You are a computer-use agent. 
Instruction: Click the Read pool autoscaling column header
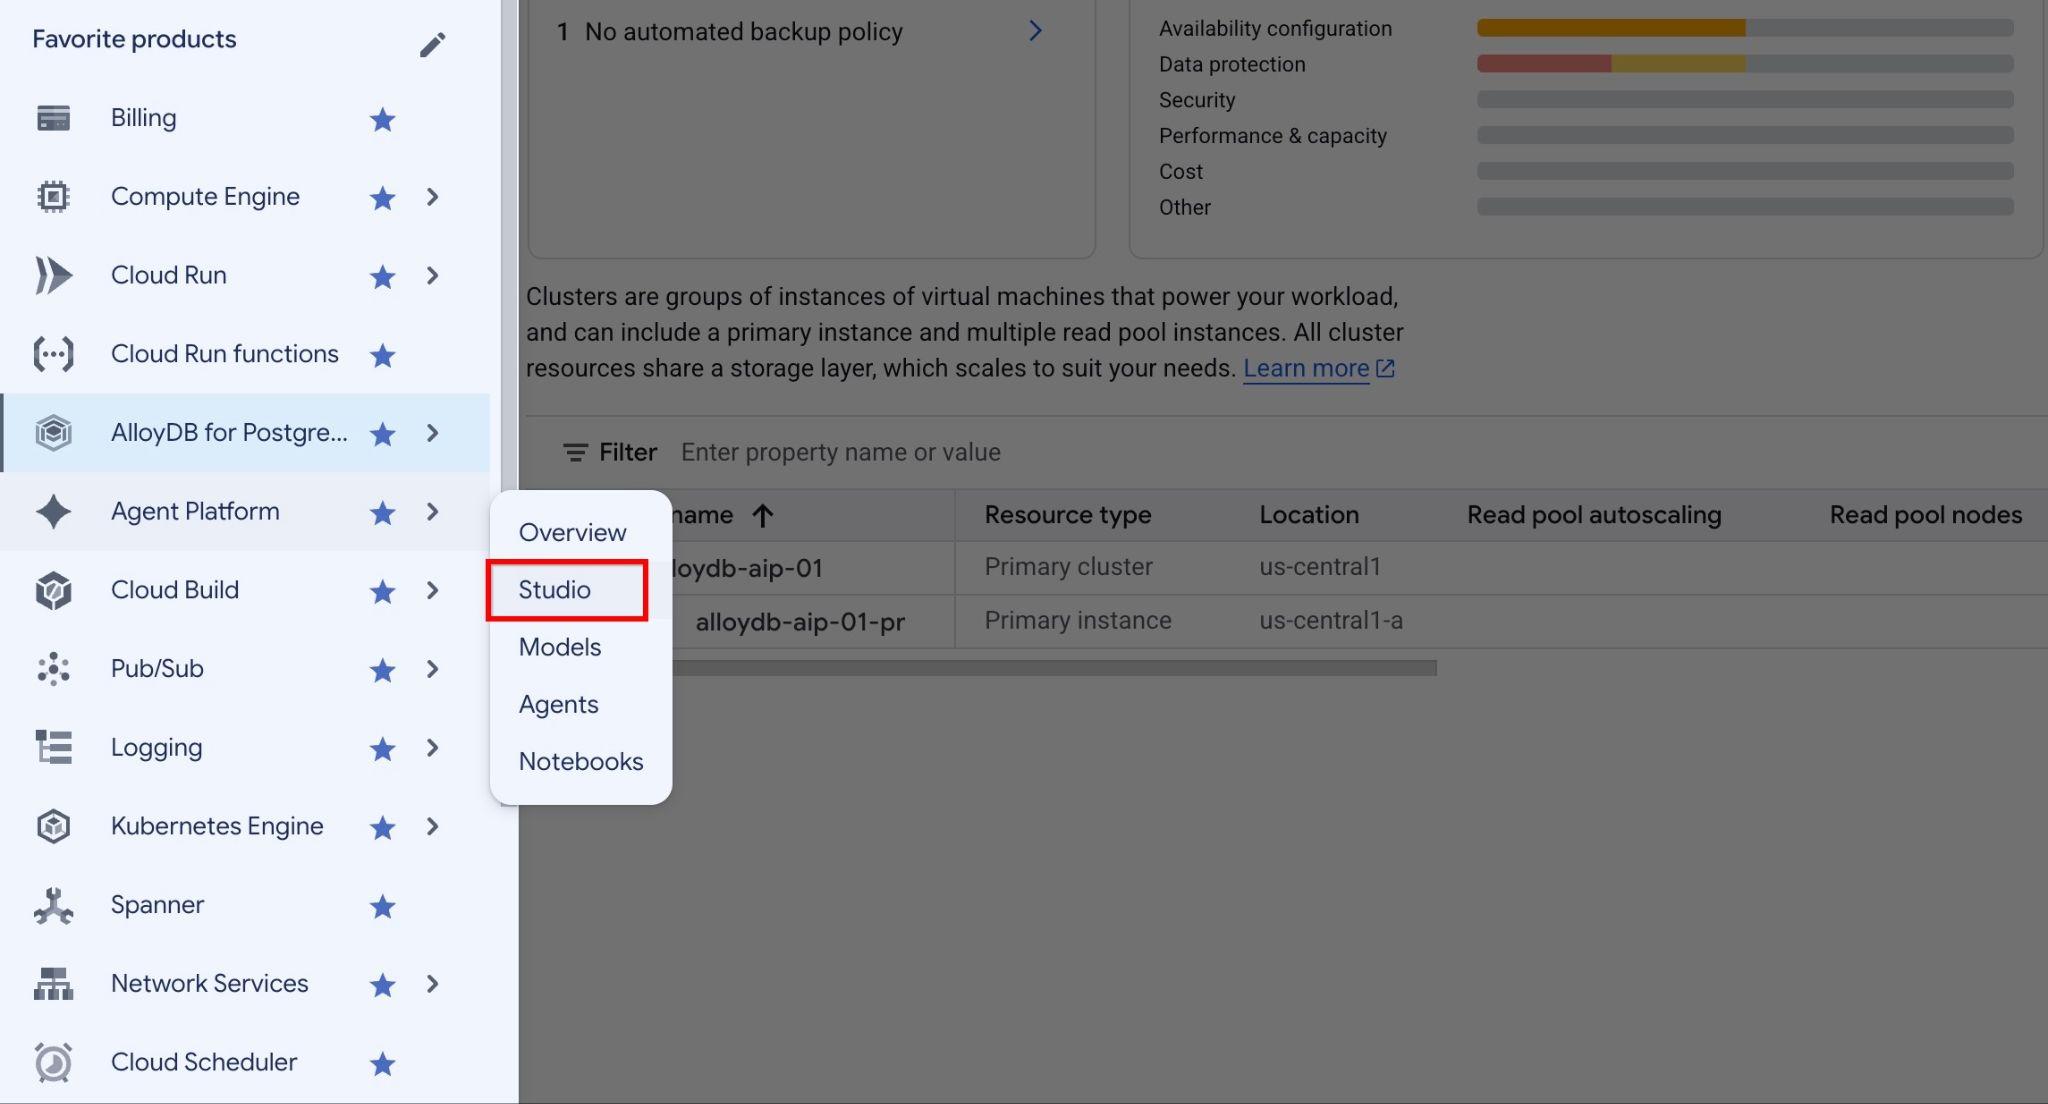[x=1594, y=515]
